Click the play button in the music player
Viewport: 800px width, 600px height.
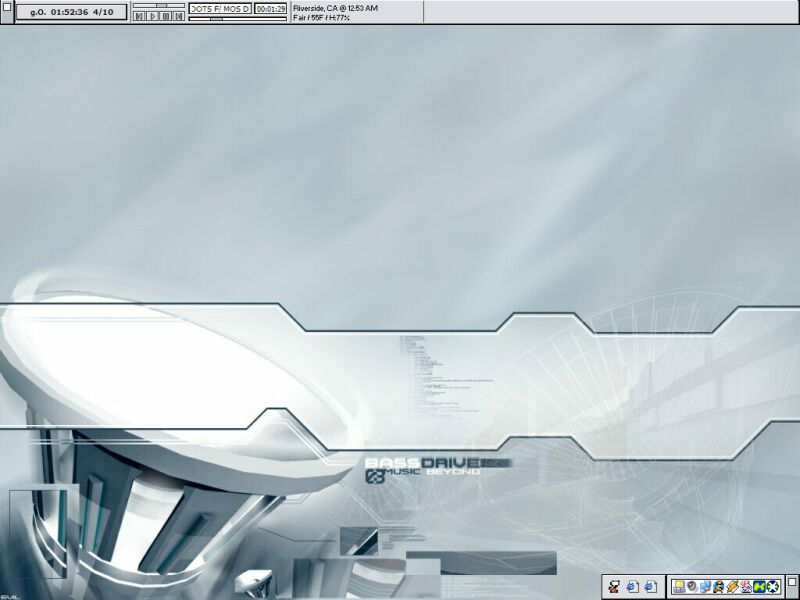[x=152, y=17]
